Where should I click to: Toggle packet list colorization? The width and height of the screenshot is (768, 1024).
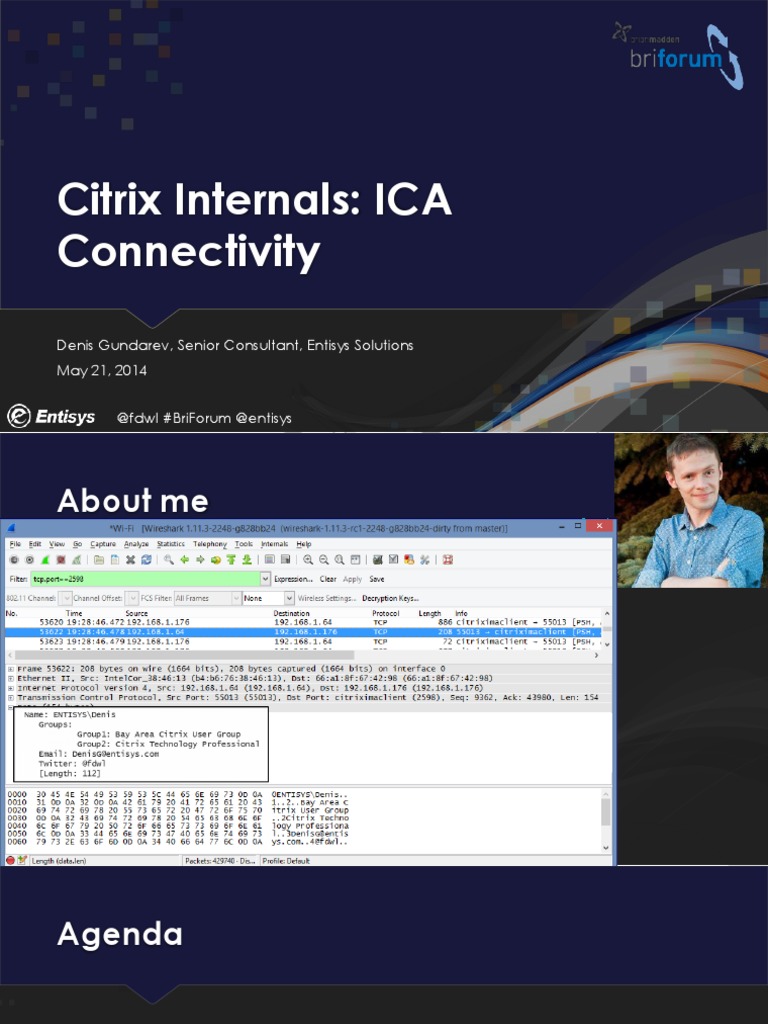click(270, 560)
